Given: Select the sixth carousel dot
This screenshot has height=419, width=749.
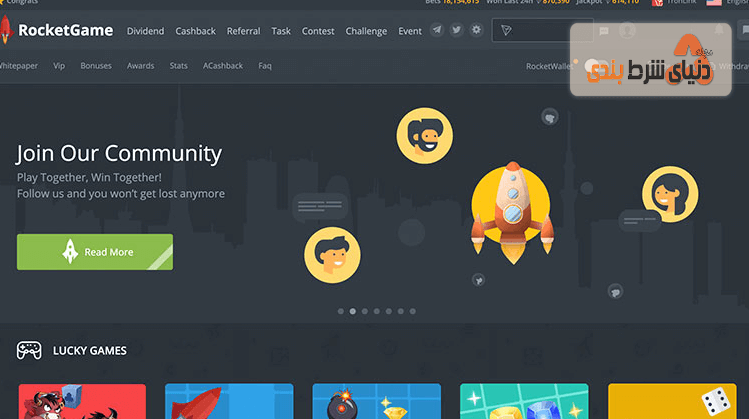Looking at the screenshot, I should 400,312.
